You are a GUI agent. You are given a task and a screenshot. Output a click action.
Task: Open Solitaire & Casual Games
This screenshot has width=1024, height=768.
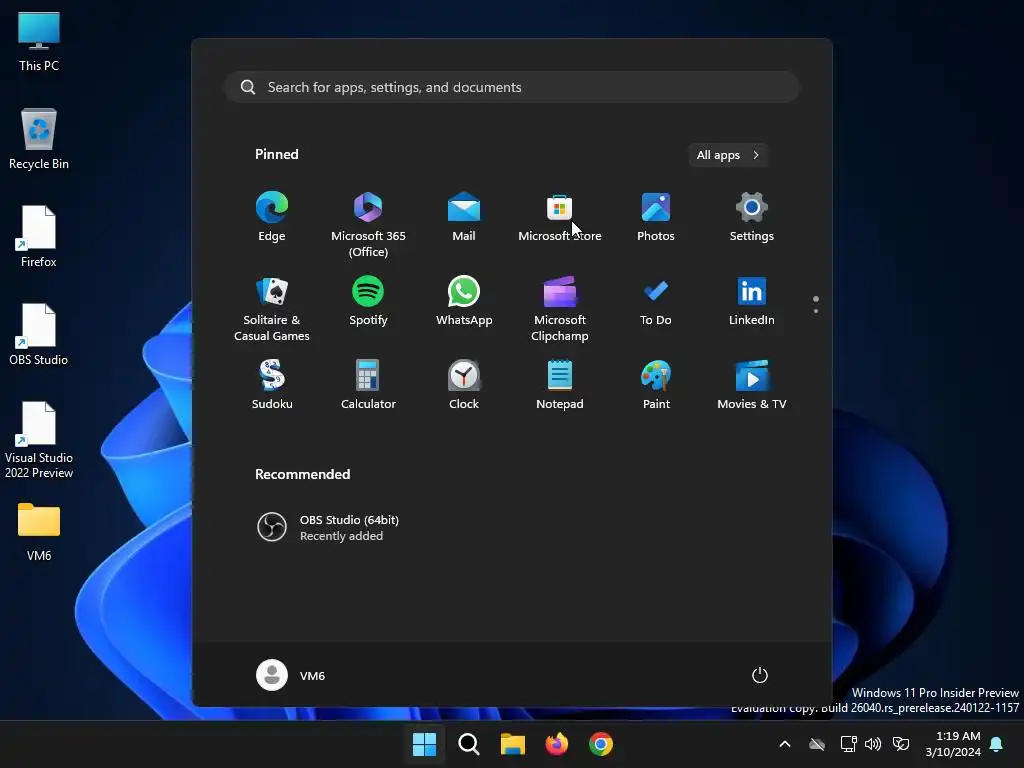tap(272, 308)
